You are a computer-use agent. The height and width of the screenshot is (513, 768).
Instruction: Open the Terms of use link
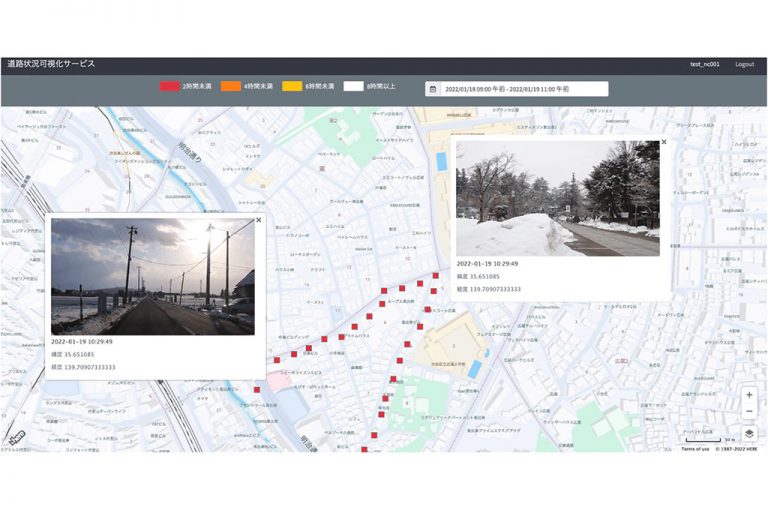[695, 449]
